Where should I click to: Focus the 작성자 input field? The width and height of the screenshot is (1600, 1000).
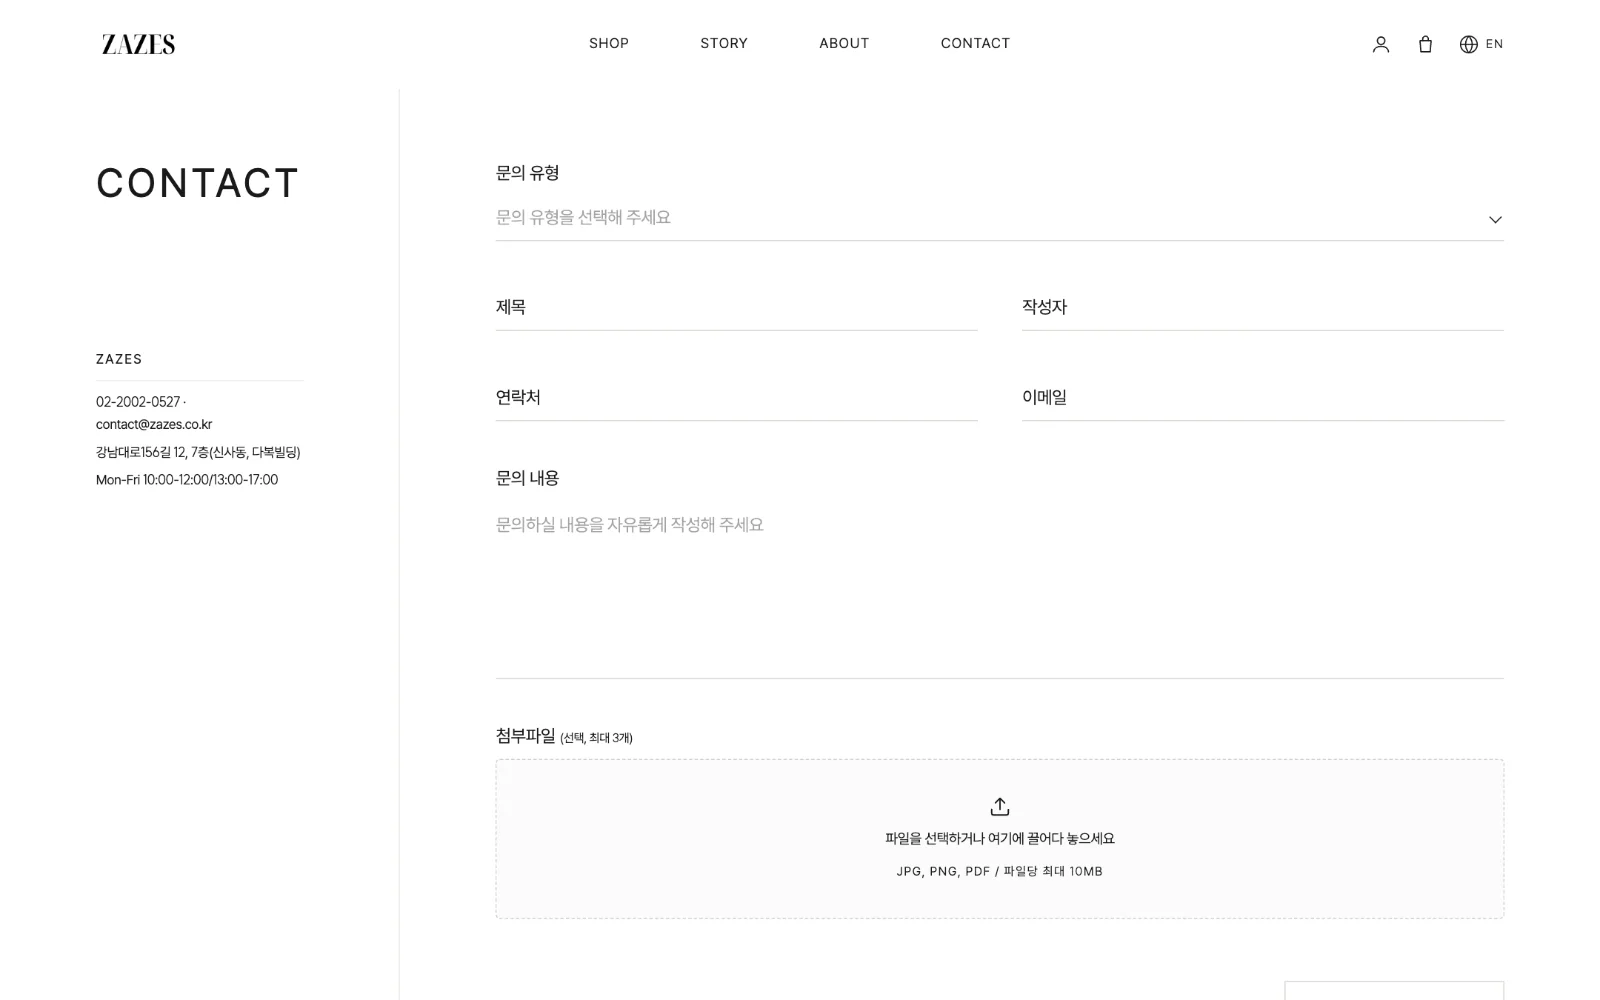1262,308
